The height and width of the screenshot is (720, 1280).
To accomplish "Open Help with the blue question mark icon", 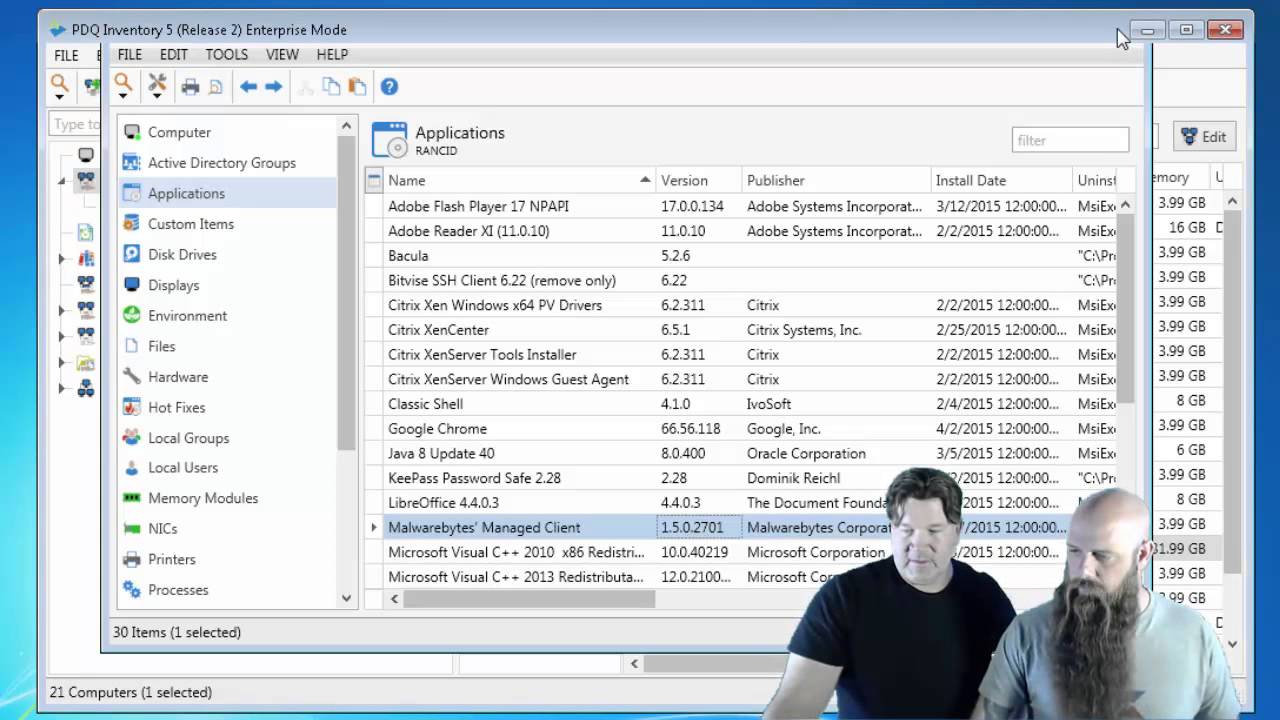I will [x=389, y=87].
